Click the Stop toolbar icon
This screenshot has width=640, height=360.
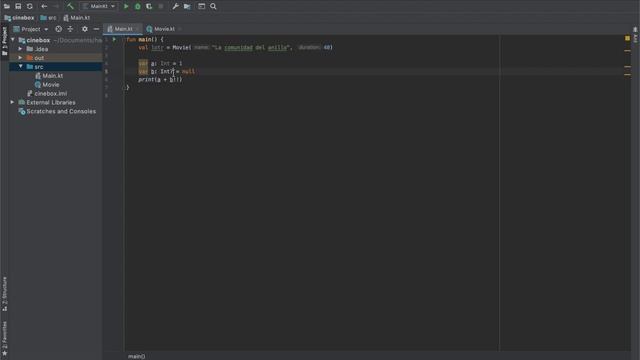[161, 6]
